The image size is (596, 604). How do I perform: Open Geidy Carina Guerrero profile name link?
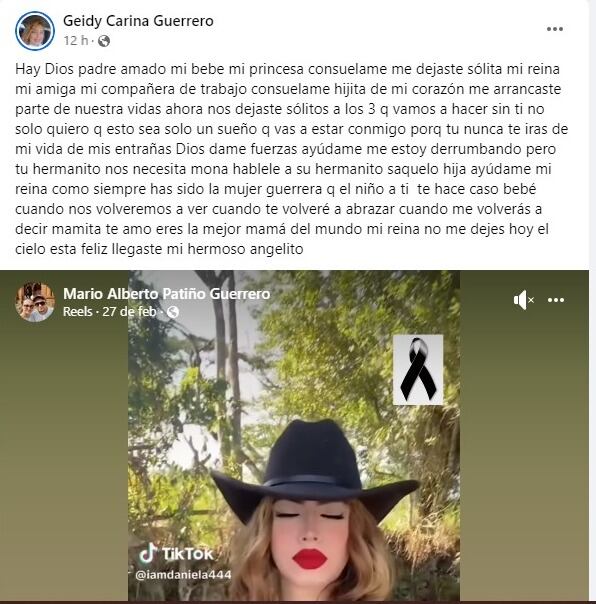[x=138, y=21]
